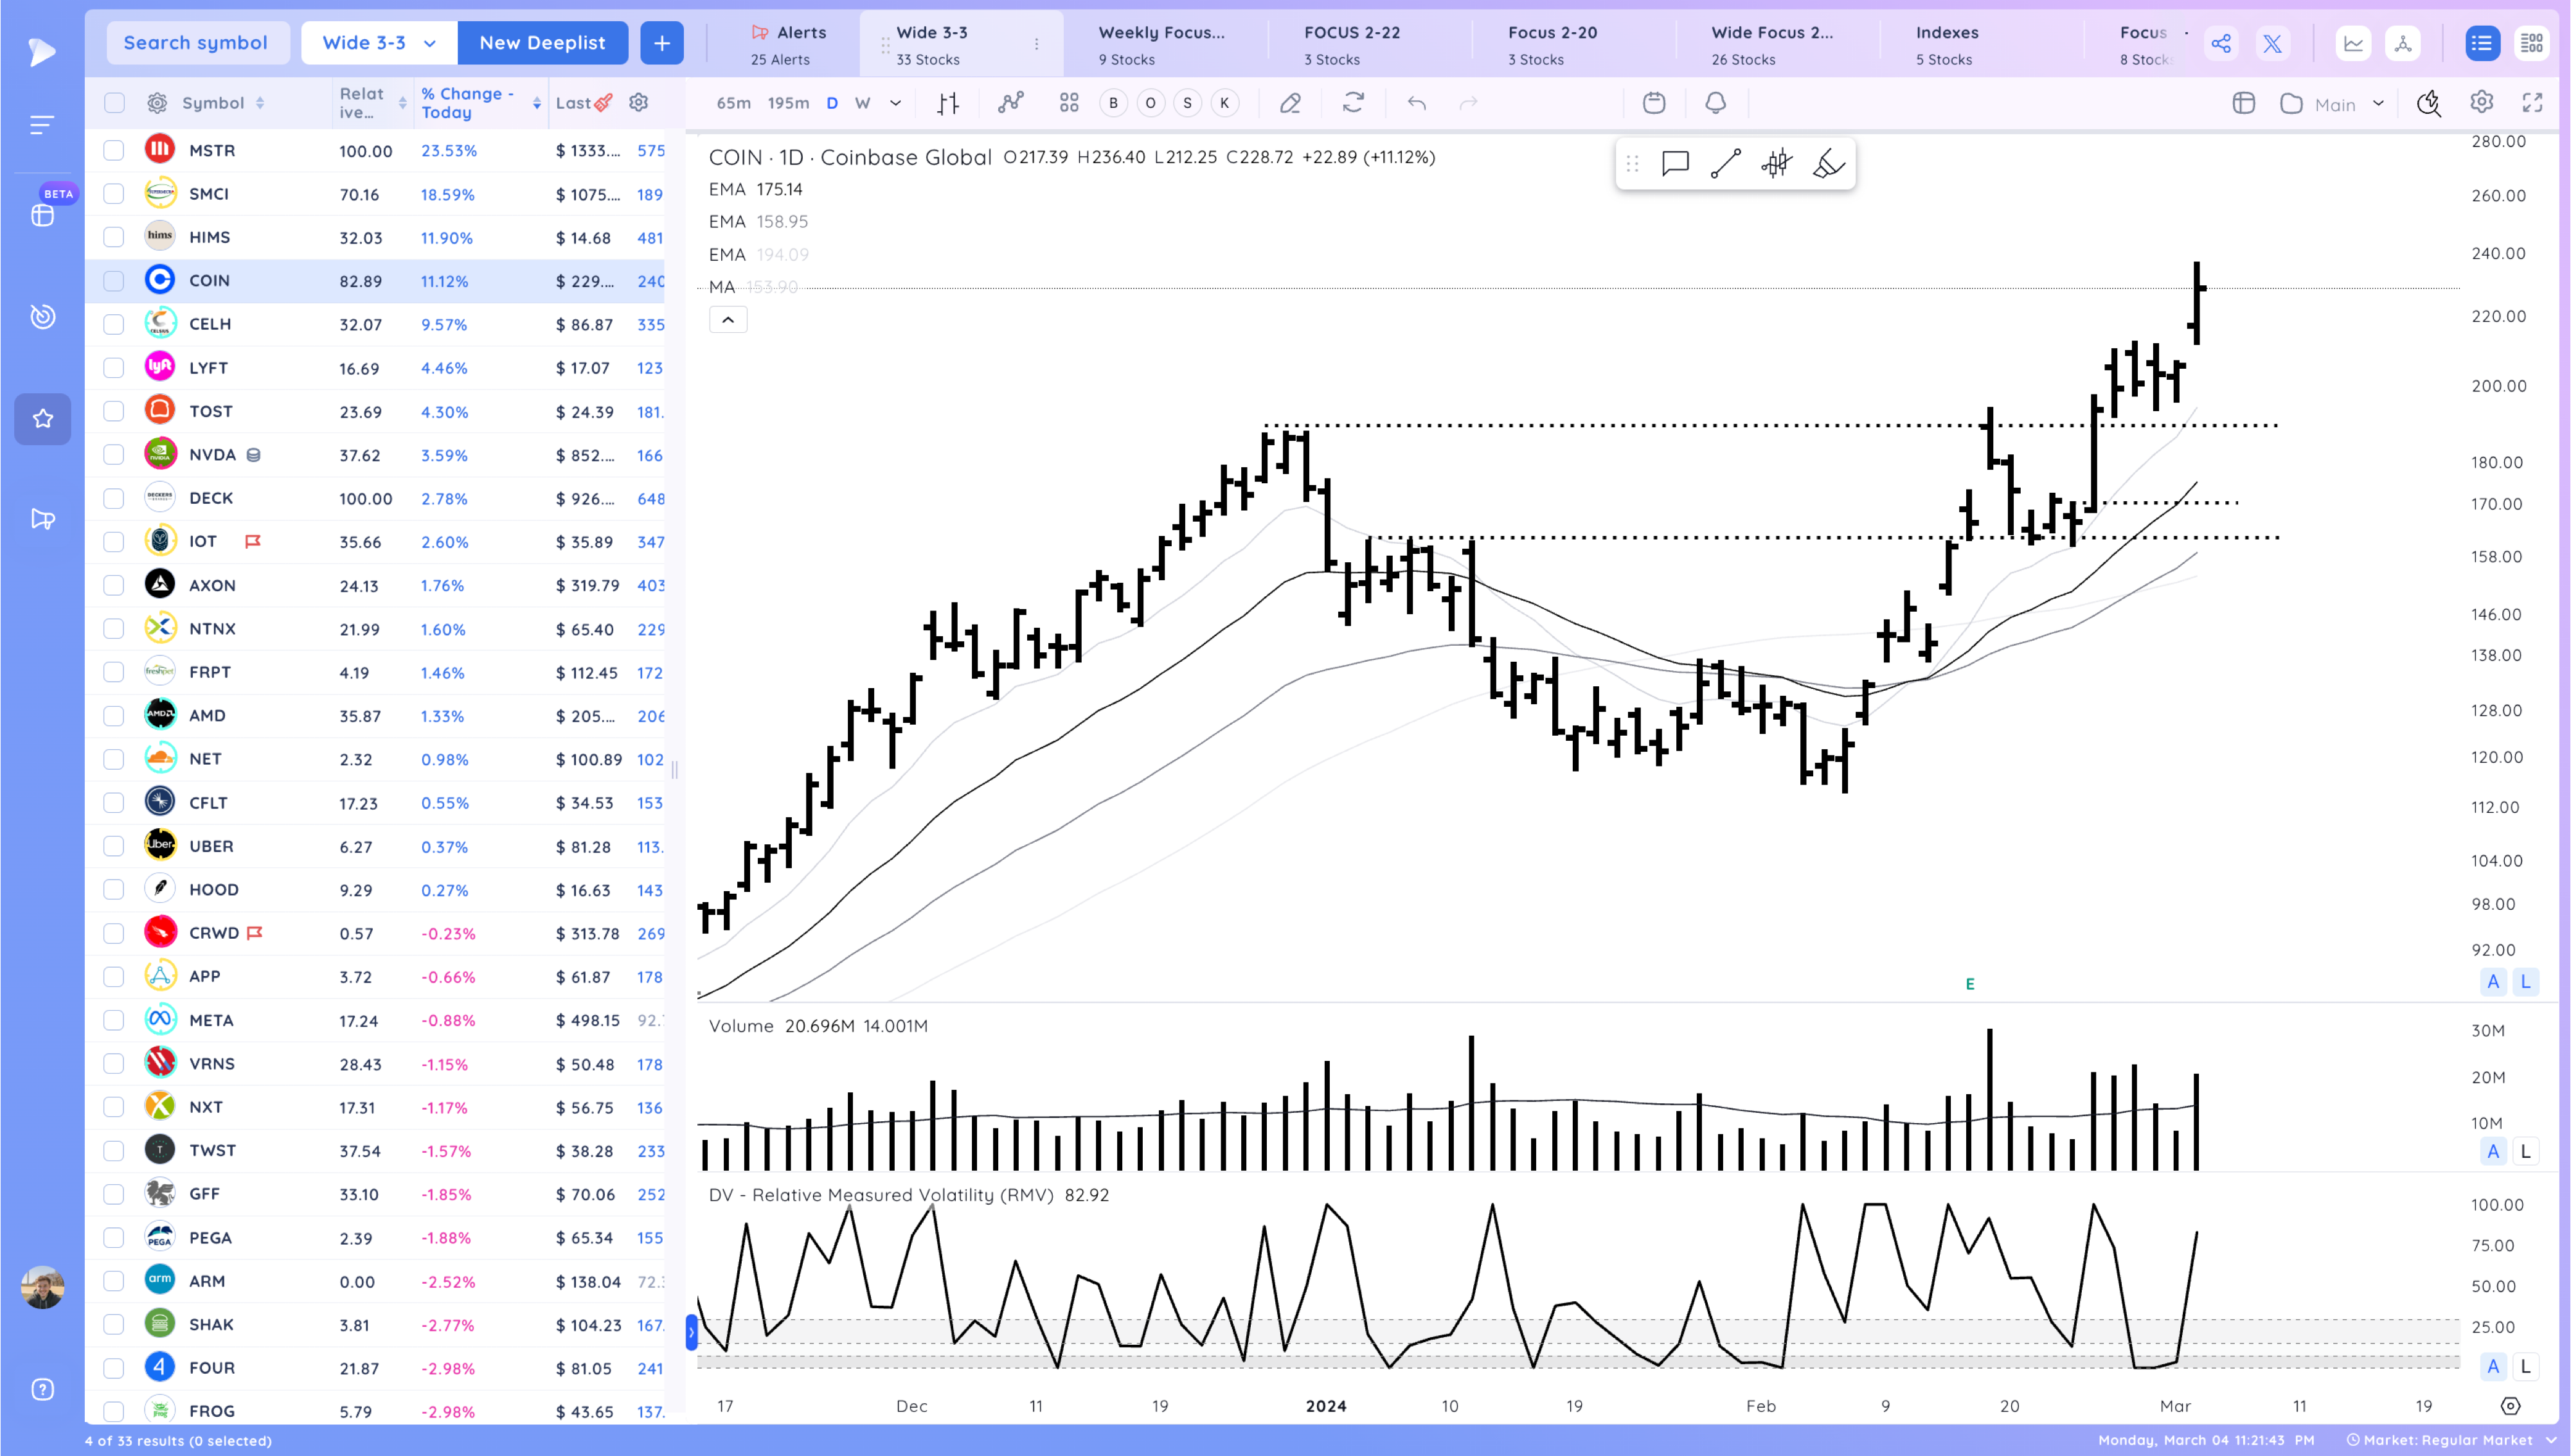
Task: Toggle the select-all header checkbox
Action: click(114, 102)
